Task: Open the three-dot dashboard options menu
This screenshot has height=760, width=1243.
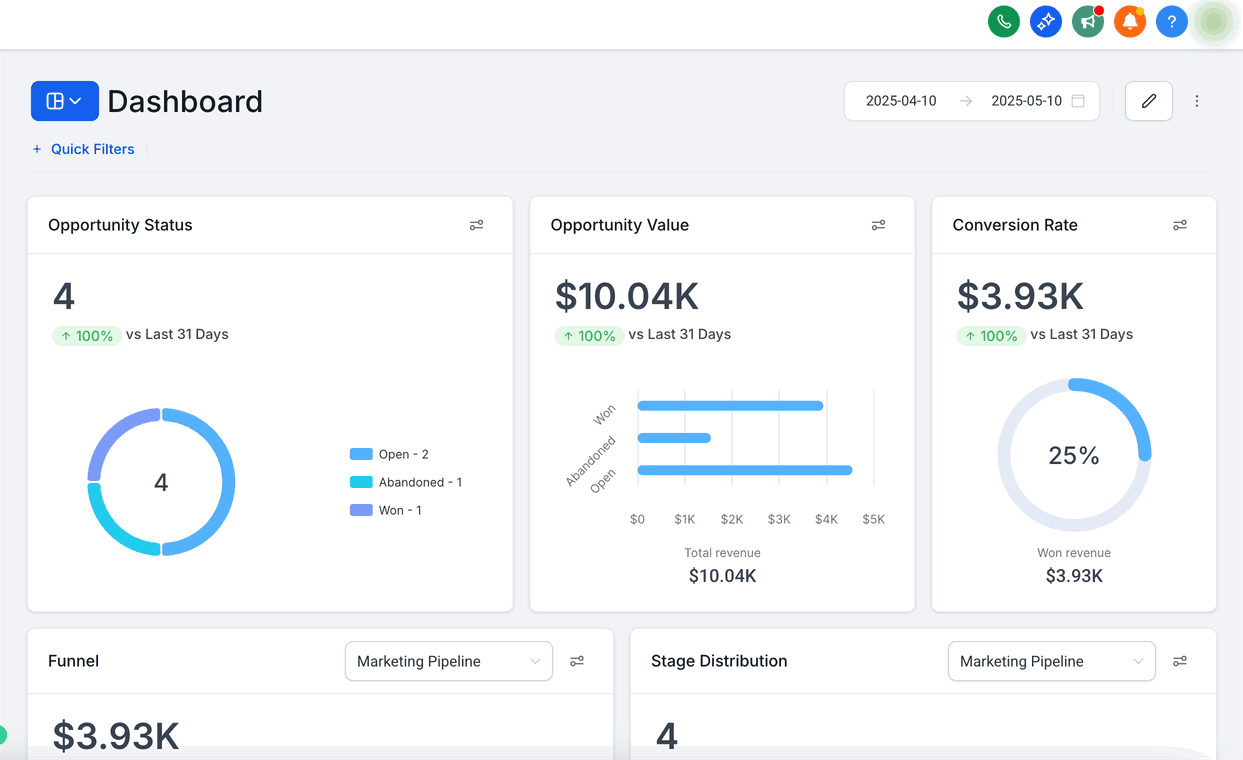Action: (1197, 101)
